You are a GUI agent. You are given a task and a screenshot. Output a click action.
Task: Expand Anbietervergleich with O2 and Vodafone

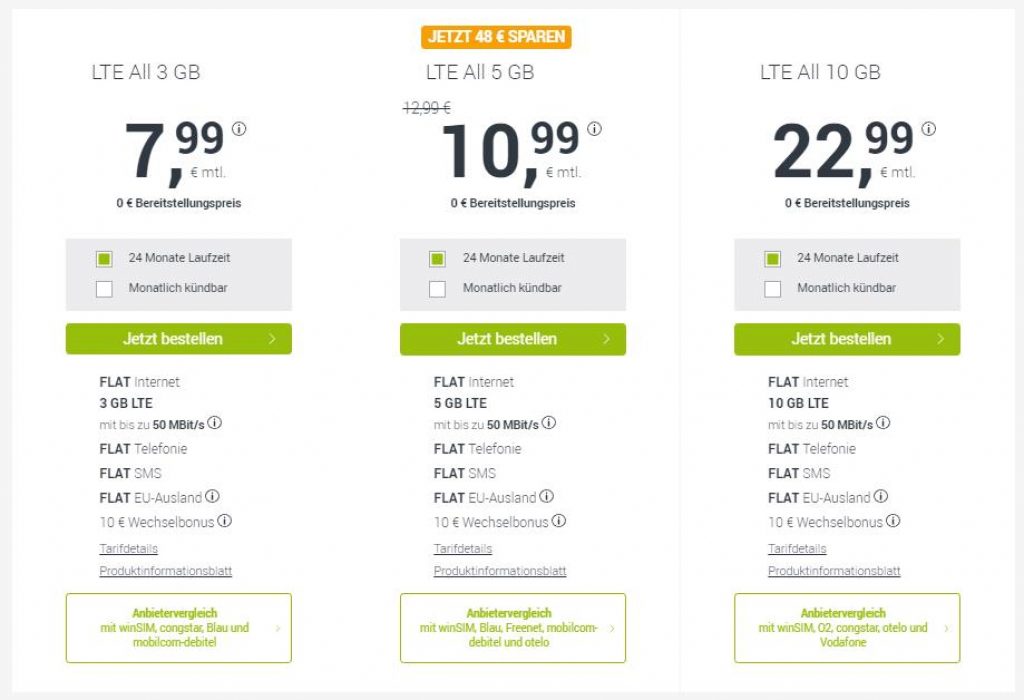[x=847, y=628]
